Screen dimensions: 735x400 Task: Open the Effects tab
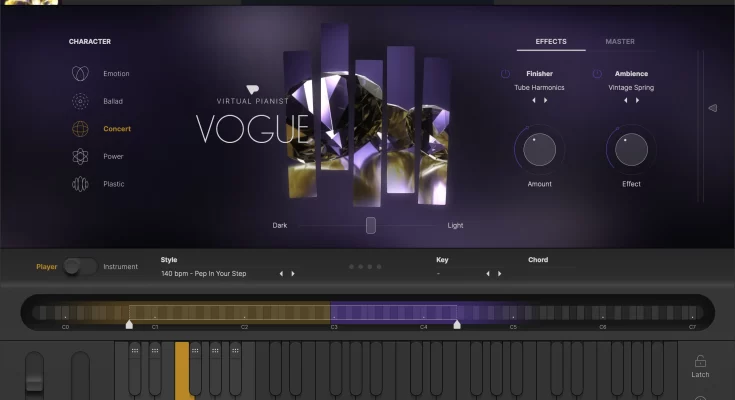tap(551, 42)
